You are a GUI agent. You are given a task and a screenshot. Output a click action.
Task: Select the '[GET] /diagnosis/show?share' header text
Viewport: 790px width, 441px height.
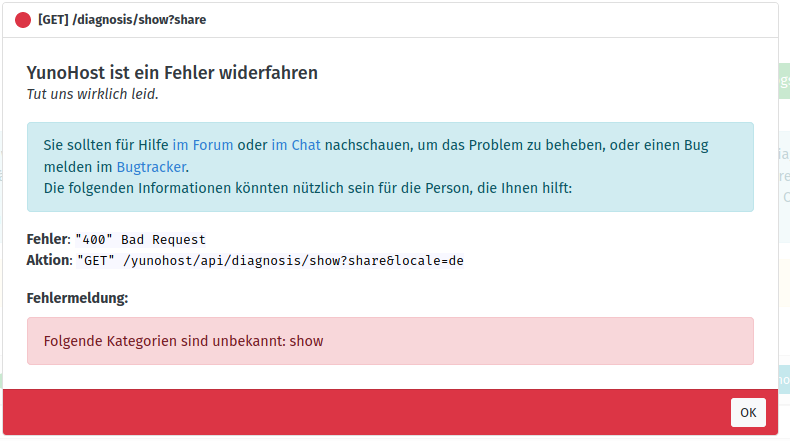pyautogui.click(x=122, y=20)
